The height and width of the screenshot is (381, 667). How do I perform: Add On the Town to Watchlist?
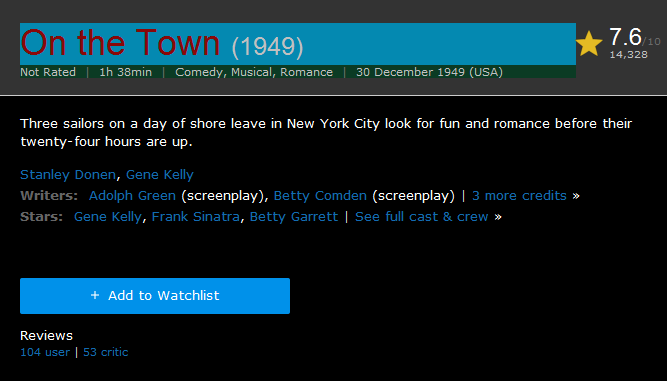click(155, 296)
